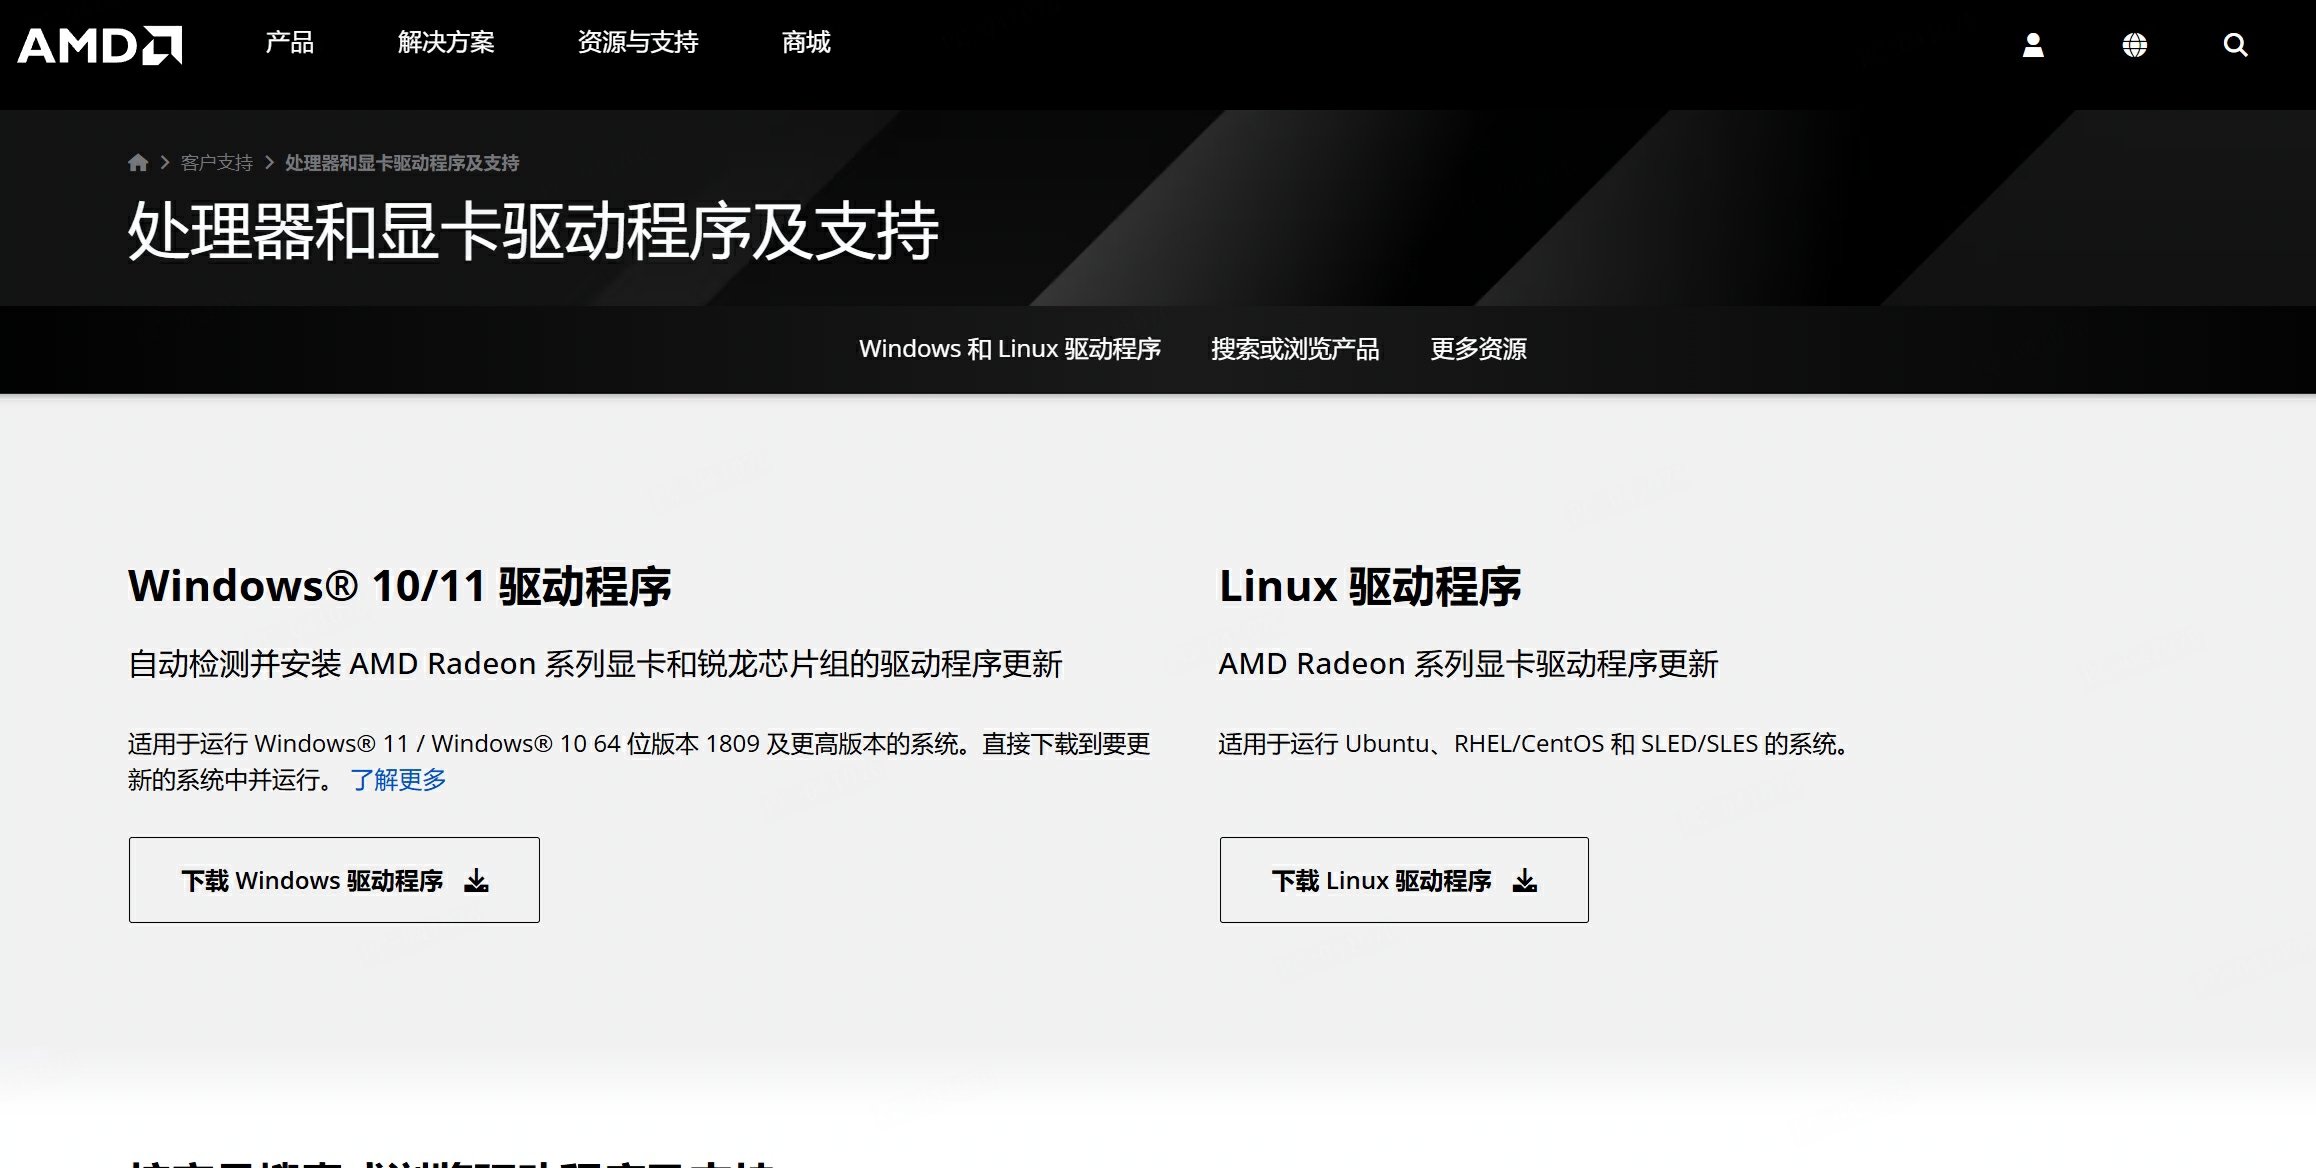The image size is (2316, 1168).
Task: Open search with magnifier icon
Action: 2235,45
